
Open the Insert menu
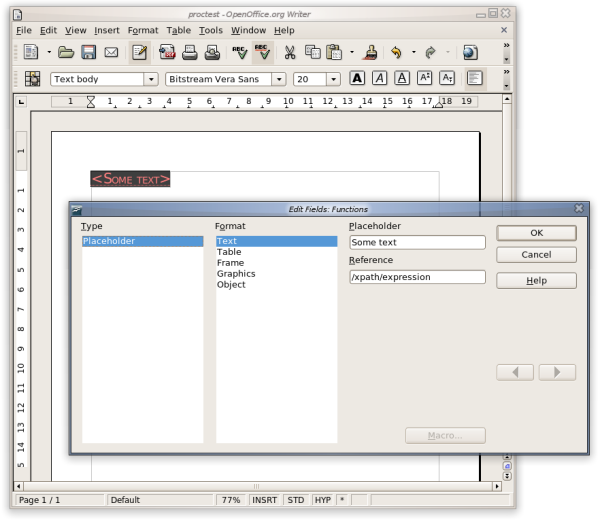[107, 30]
